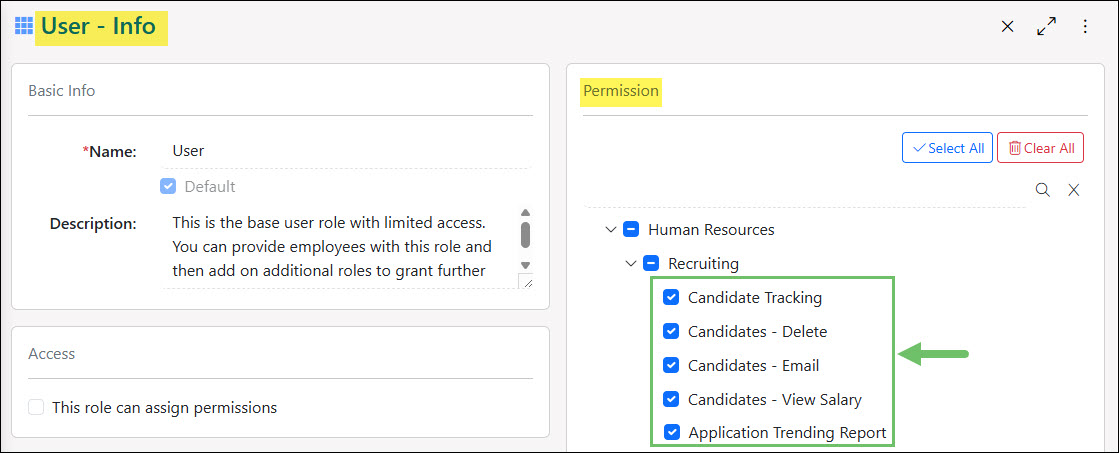Image resolution: width=1119 pixels, height=453 pixels.
Task: Click the Candidates - Delete label
Action: point(757,331)
